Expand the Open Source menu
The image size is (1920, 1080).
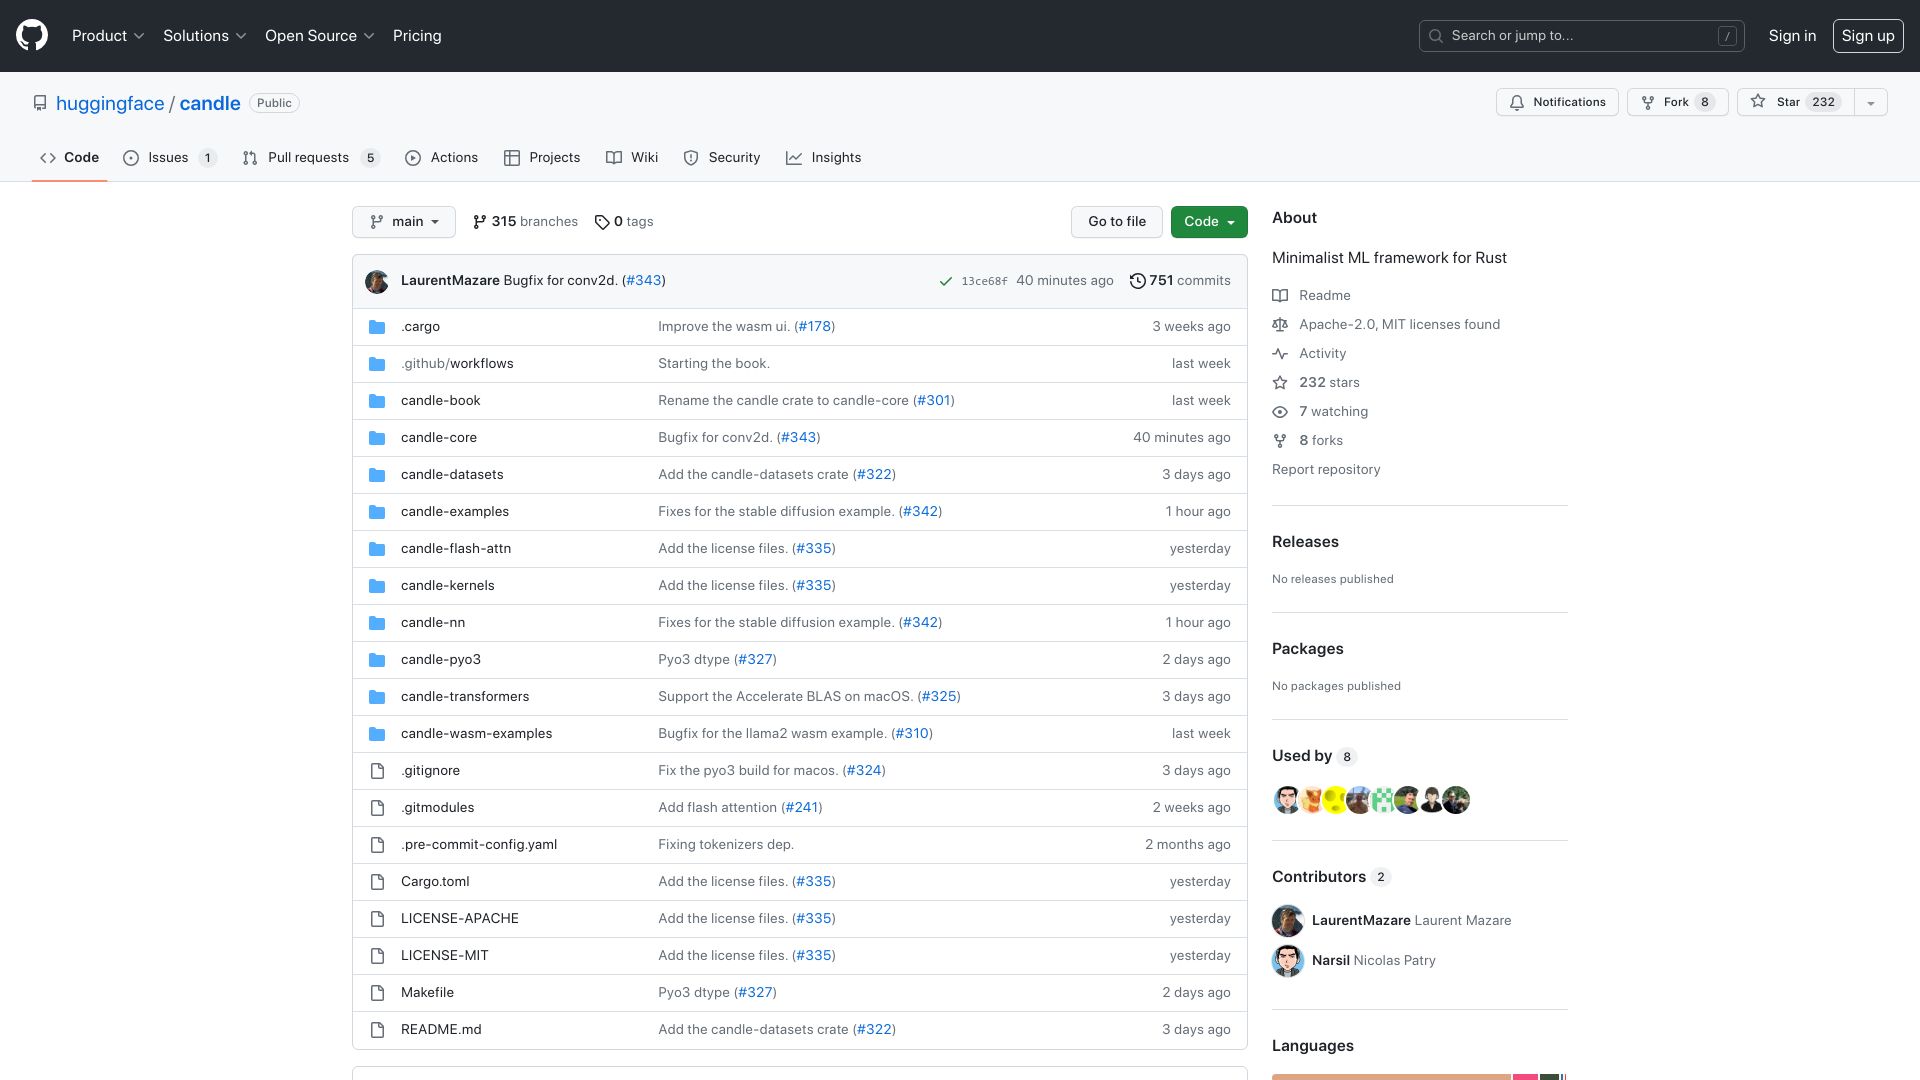(x=319, y=36)
